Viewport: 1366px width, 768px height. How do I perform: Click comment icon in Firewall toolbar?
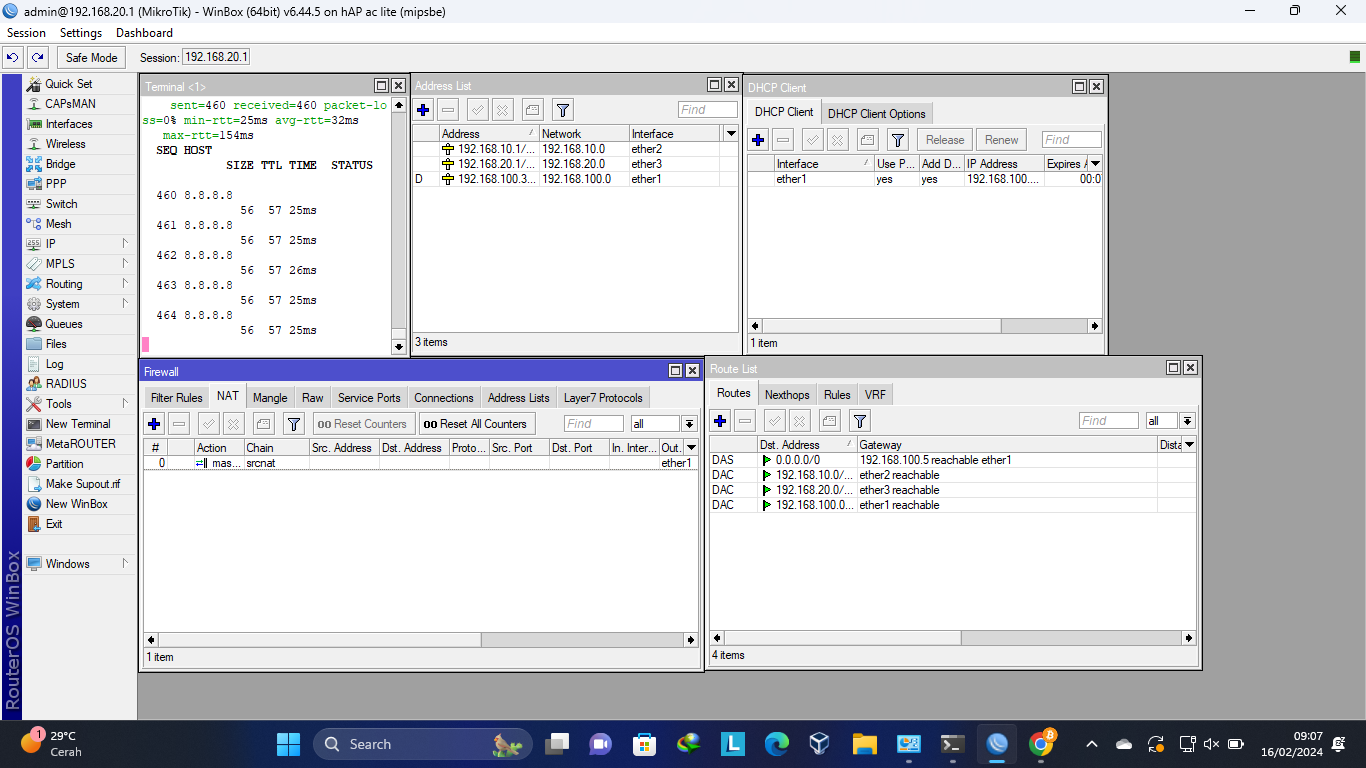tap(263, 424)
